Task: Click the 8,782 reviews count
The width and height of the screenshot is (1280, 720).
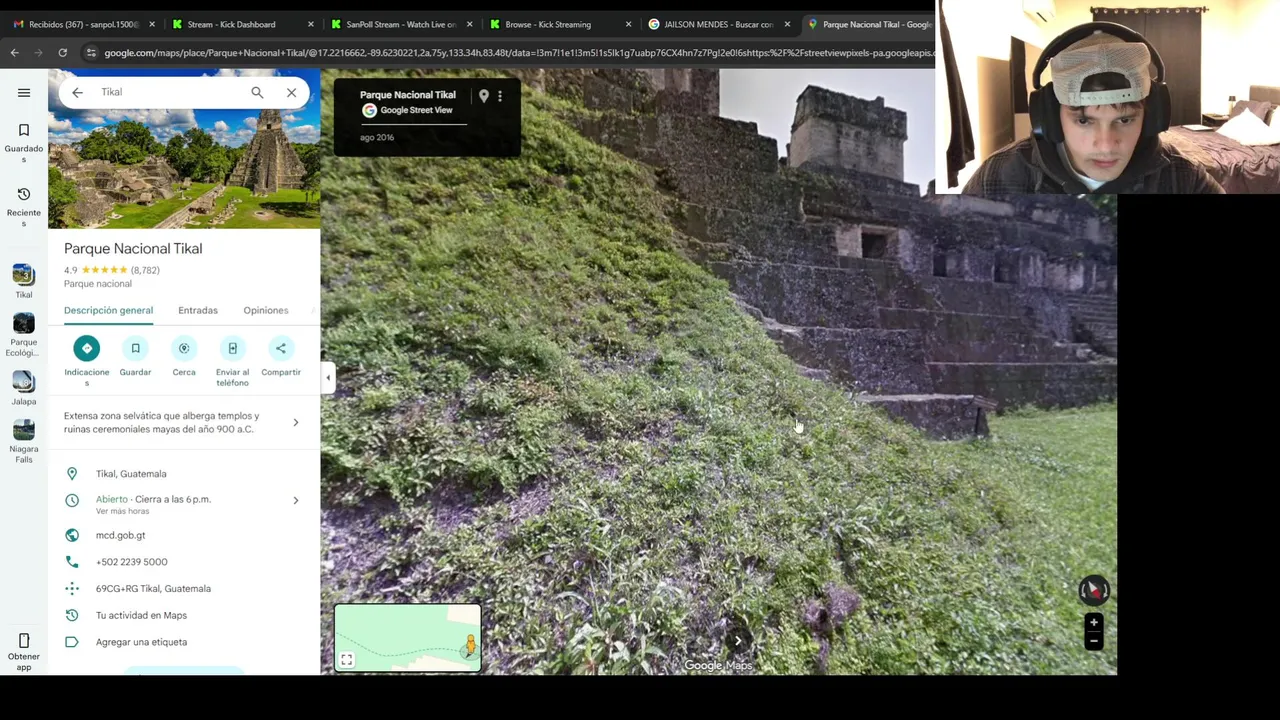Action: tap(145, 270)
